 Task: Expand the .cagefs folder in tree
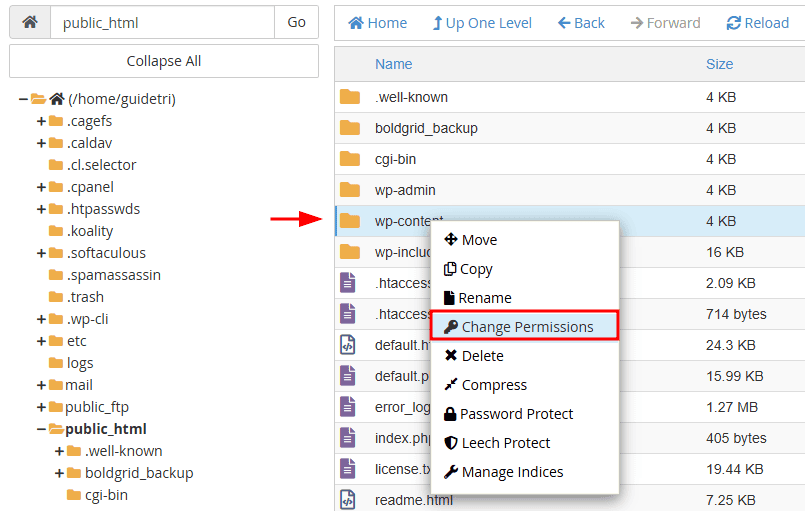41,121
